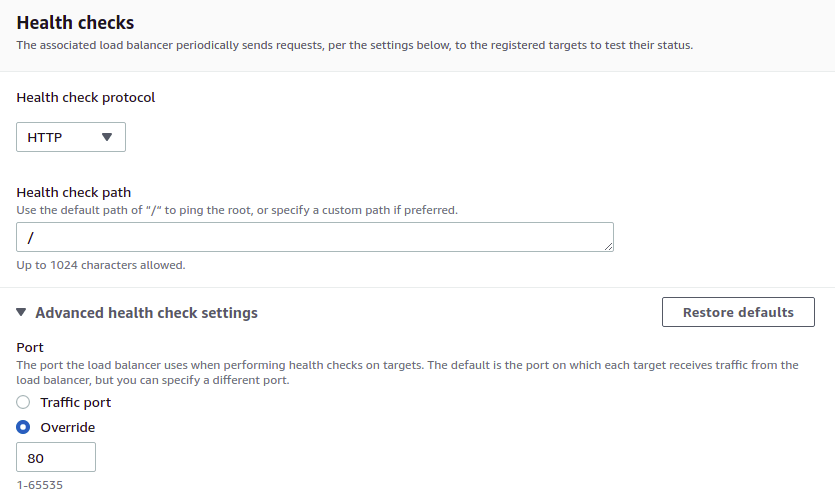Click the Health check protocol label
Screen dimensions: 835x498
click(x=86, y=97)
